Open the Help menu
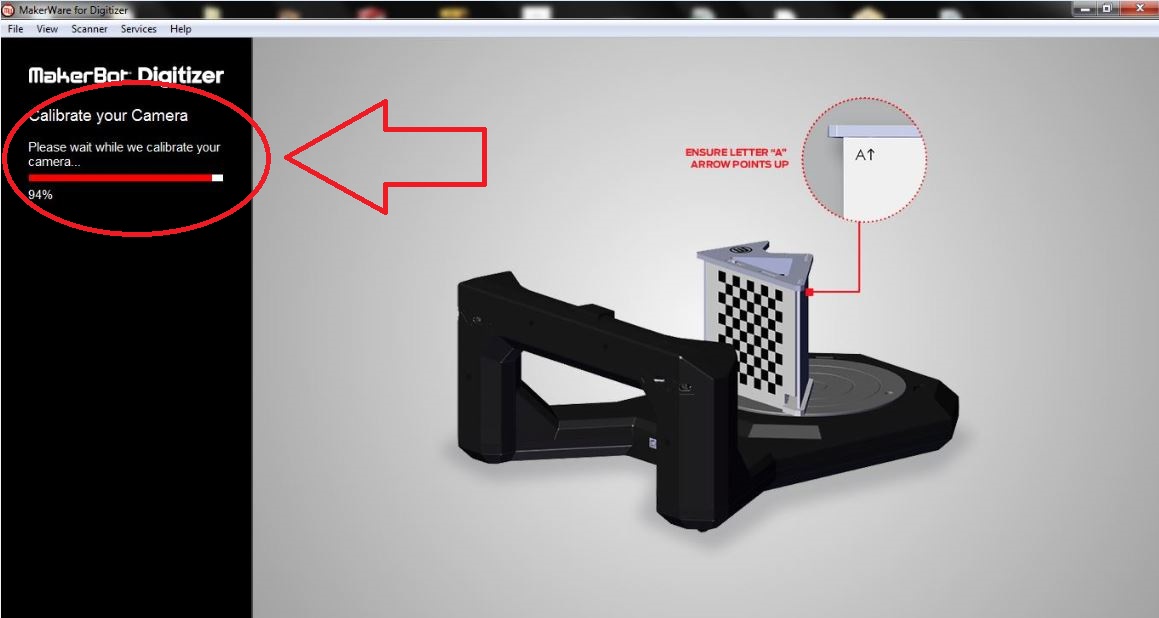Viewport: 1159px width, 618px height. pos(180,29)
